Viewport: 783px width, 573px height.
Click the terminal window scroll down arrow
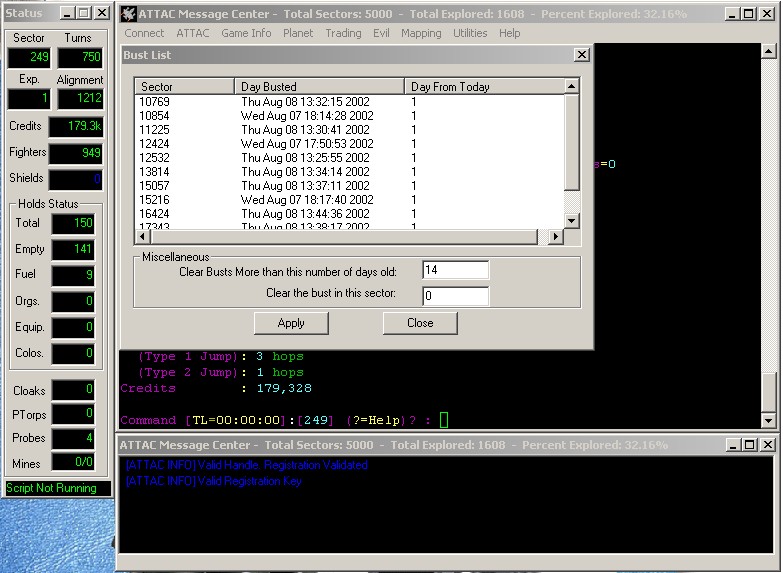[768, 421]
